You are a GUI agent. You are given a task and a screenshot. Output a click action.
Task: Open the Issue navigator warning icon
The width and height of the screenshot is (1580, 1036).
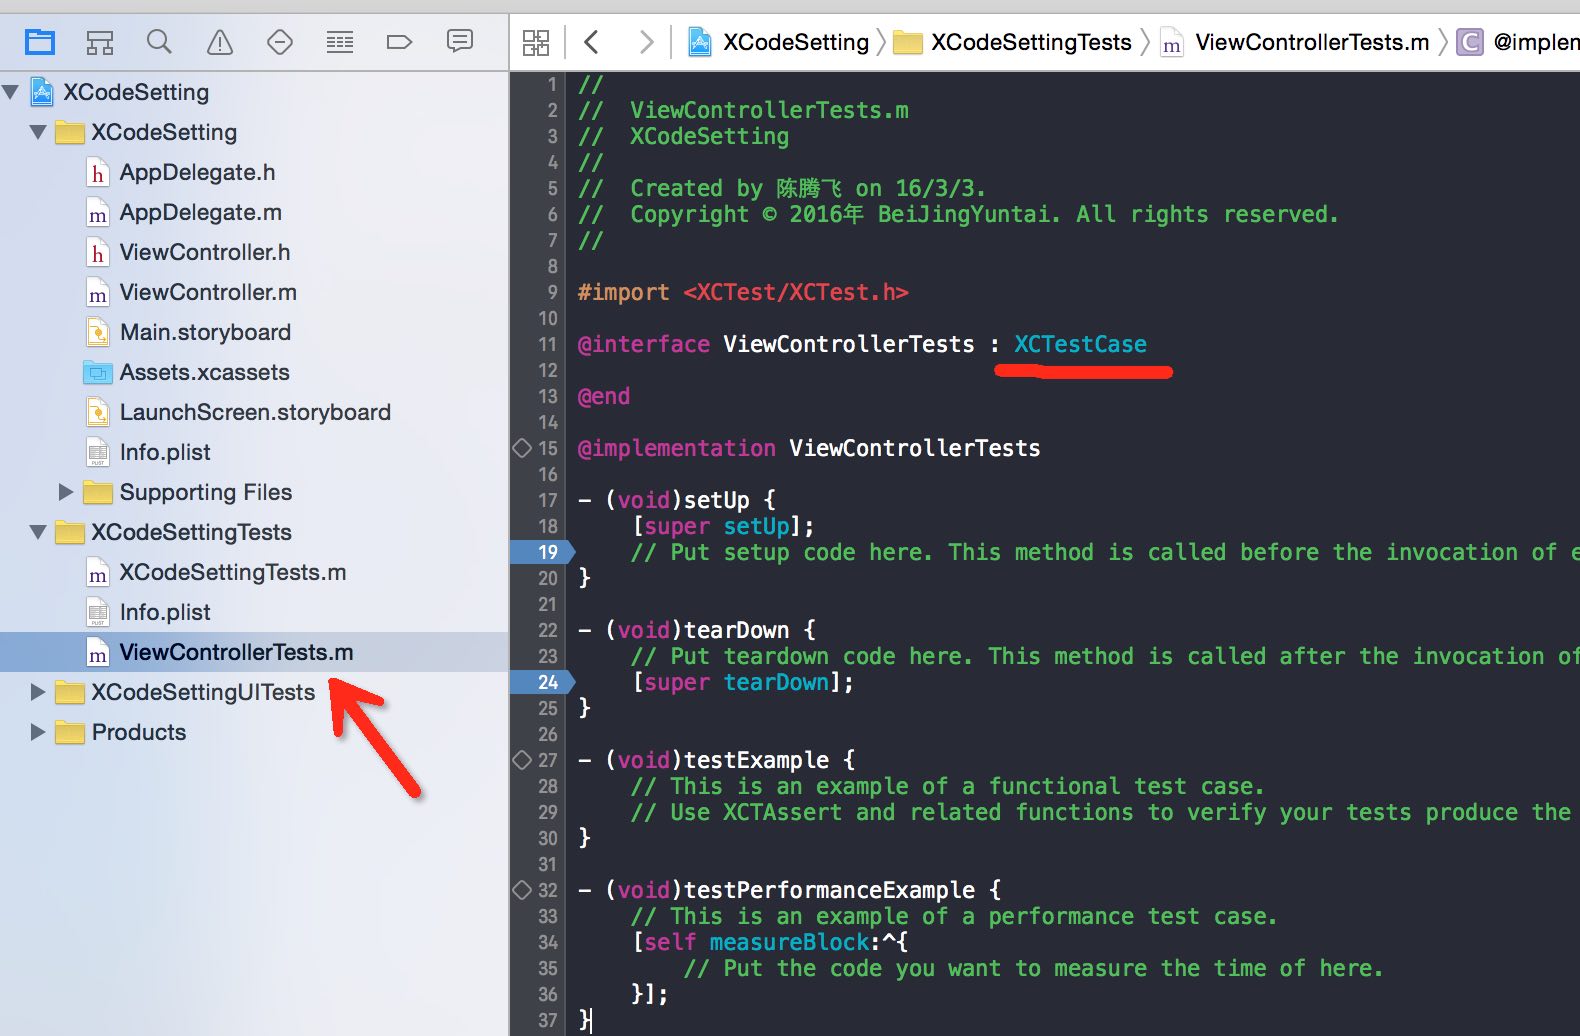click(220, 42)
